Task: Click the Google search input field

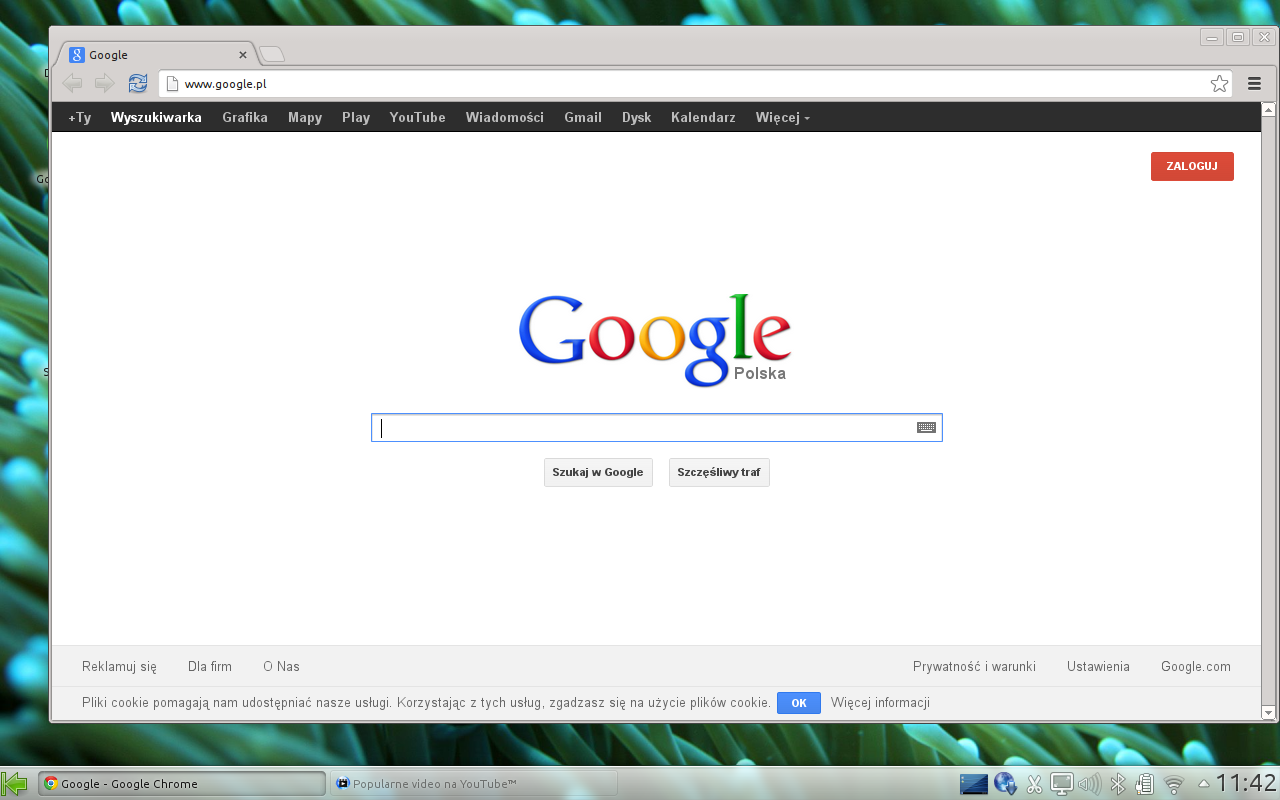Action: click(x=656, y=428)
